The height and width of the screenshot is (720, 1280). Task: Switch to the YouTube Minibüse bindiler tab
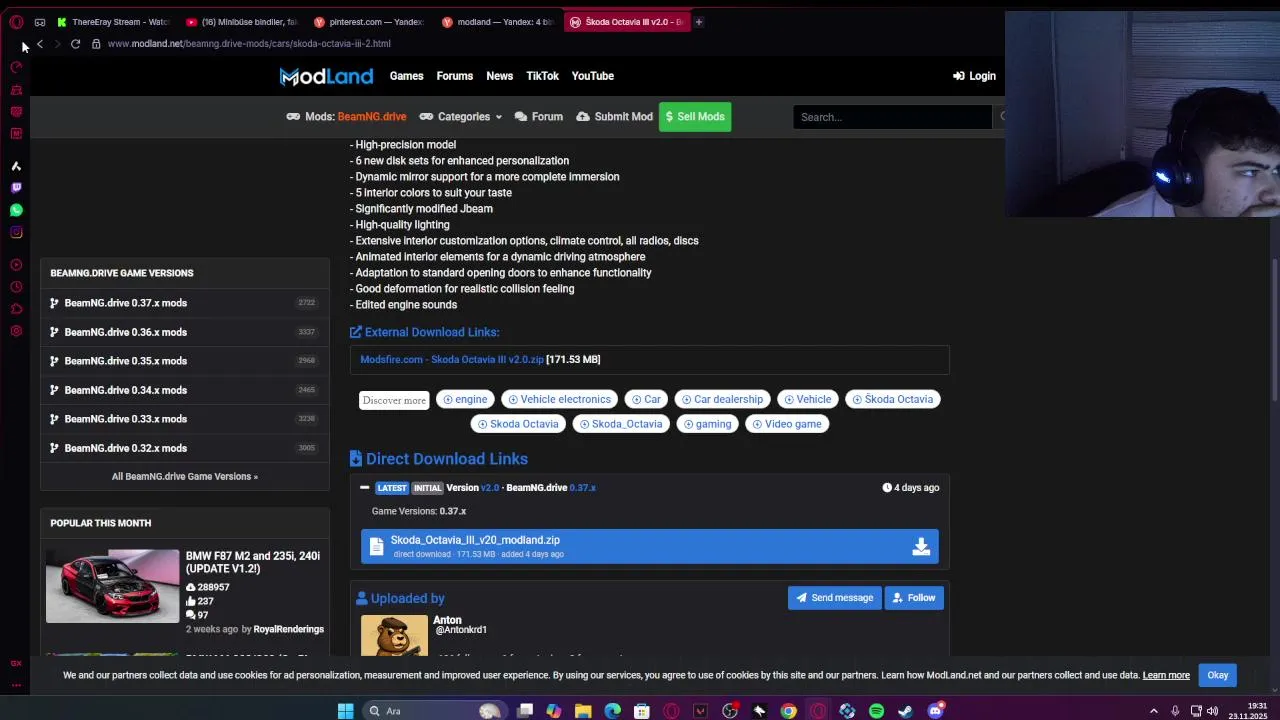coord(241,21)
